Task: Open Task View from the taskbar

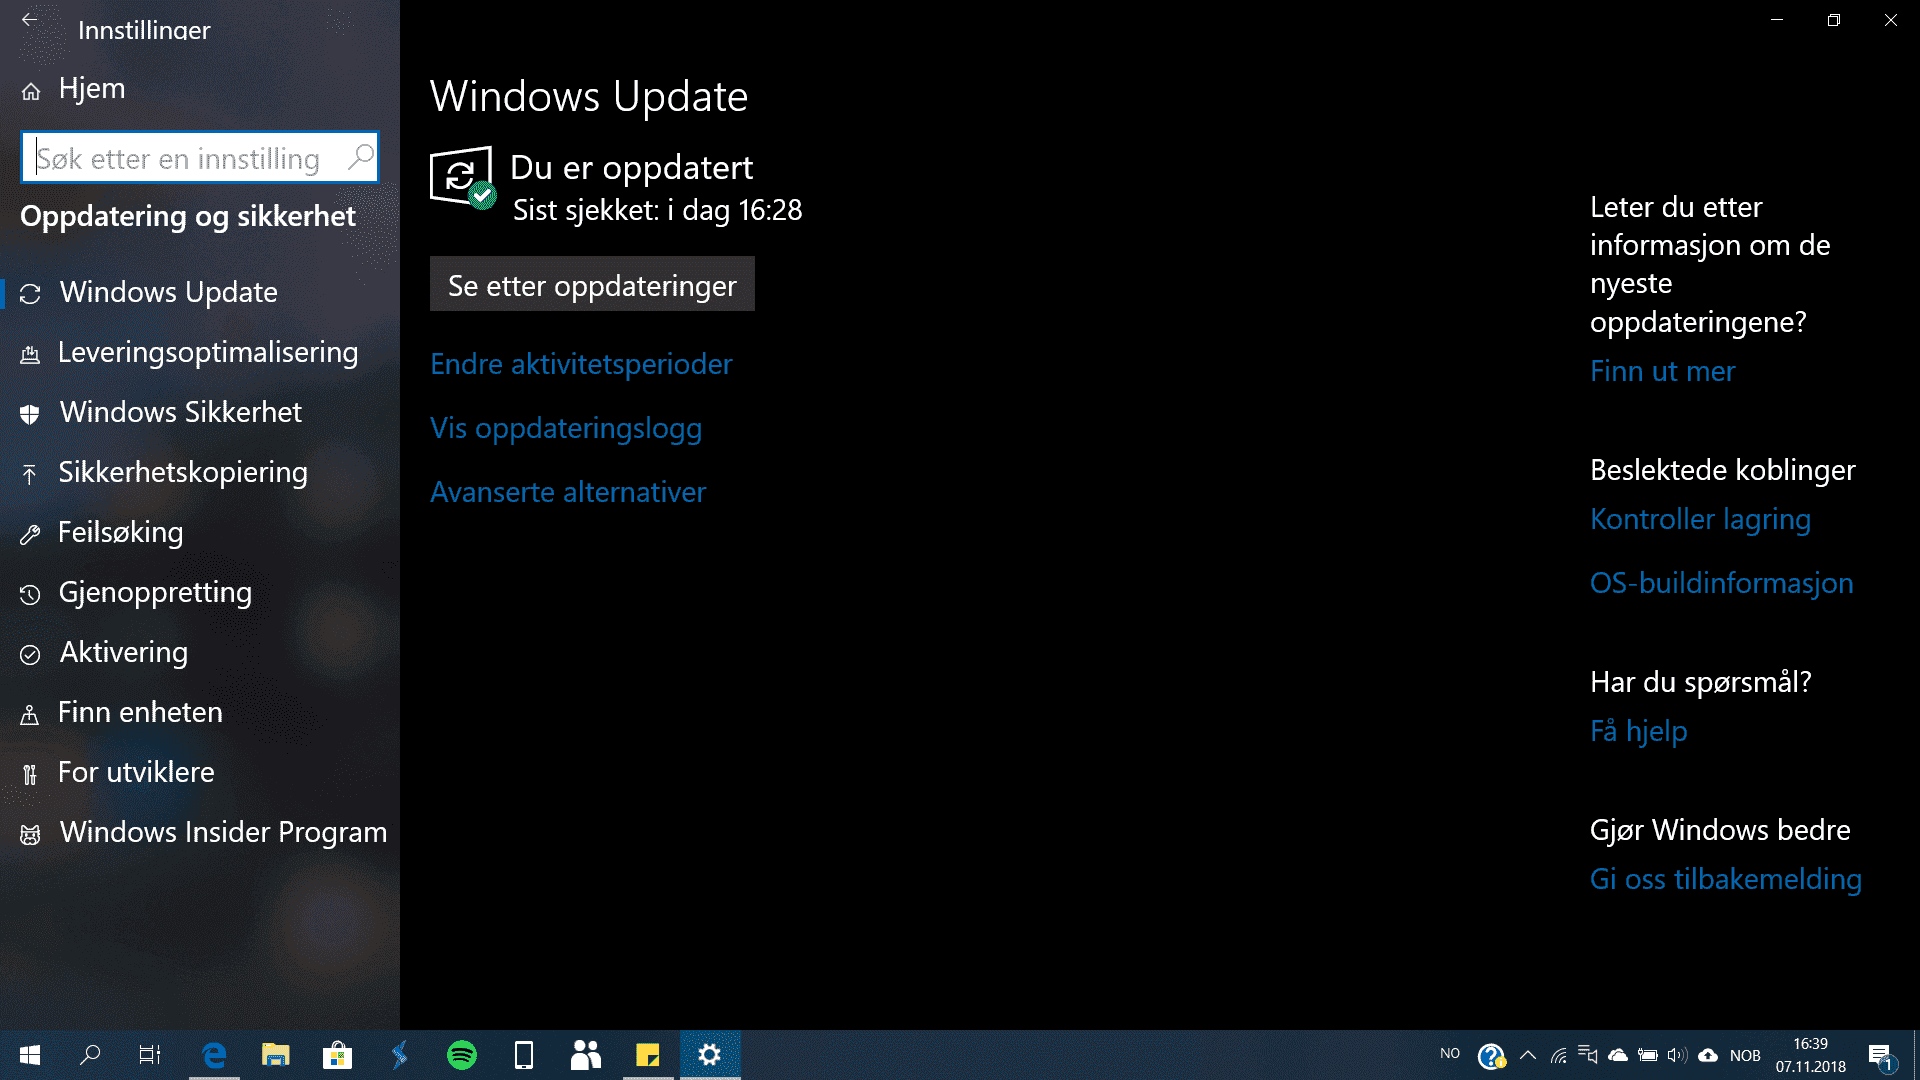Action: point(150,1055)
